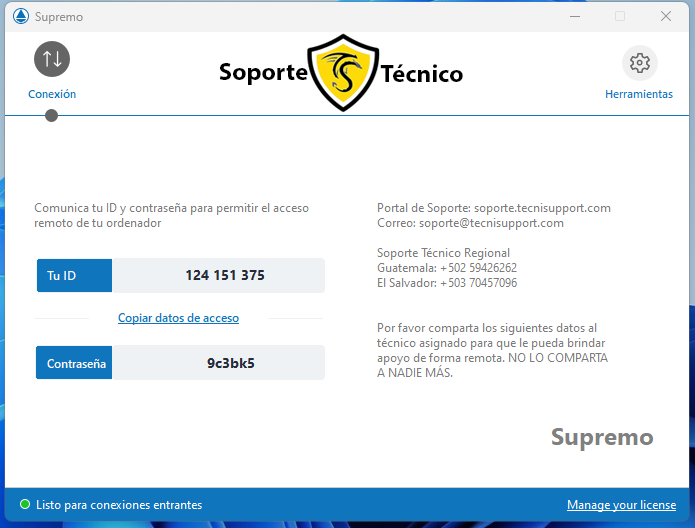Click the Copiar datos de acceso link
This screenshot has width=695, height=528.
178,318
